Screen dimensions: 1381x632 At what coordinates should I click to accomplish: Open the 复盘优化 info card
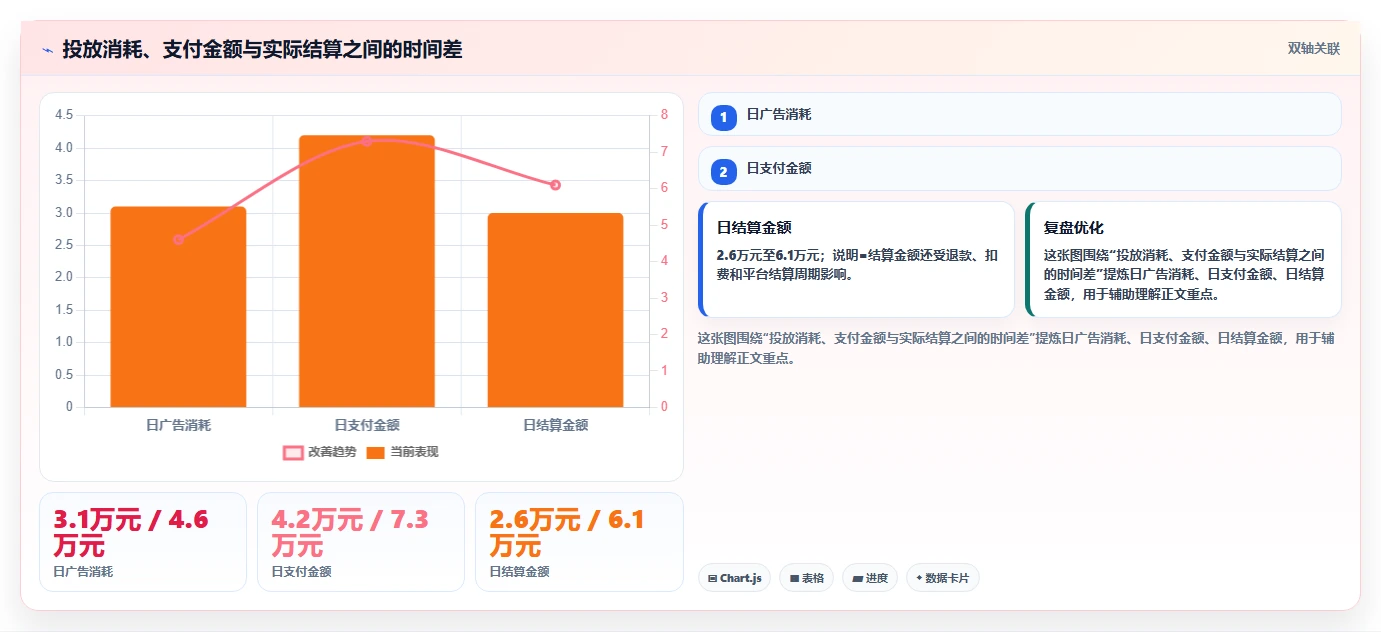(1183, 259)
